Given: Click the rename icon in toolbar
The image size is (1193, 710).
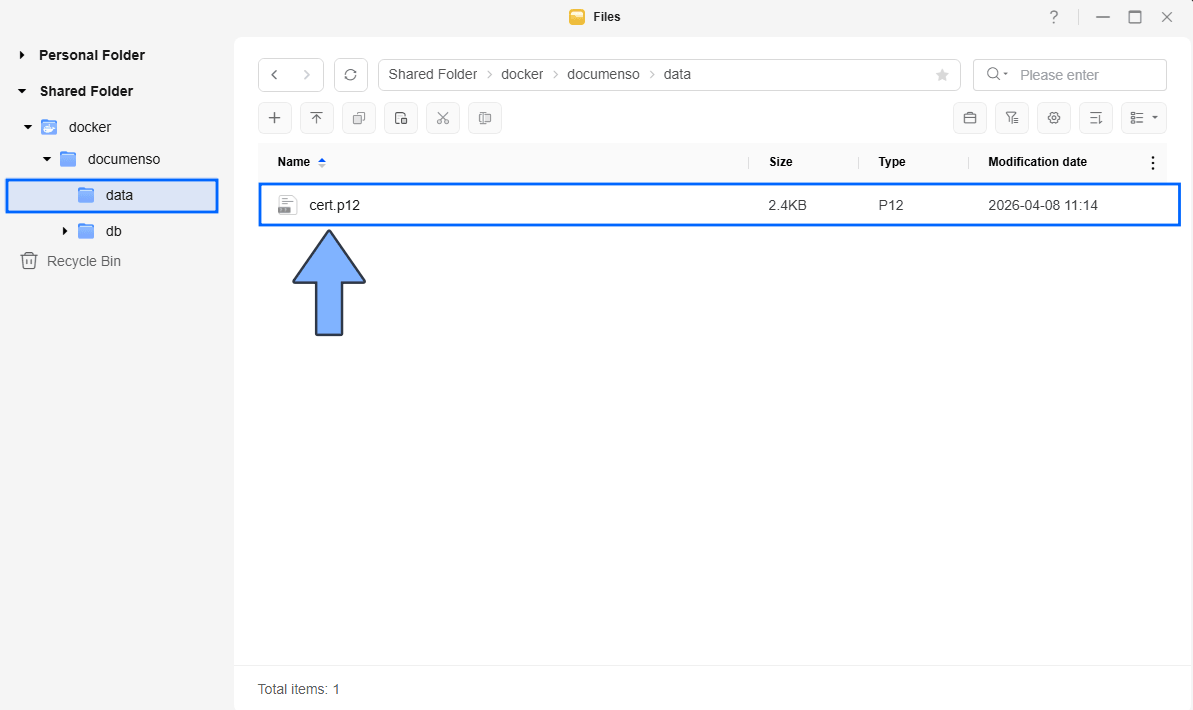Looking at the screenshot, I should [x=484, y=118].
